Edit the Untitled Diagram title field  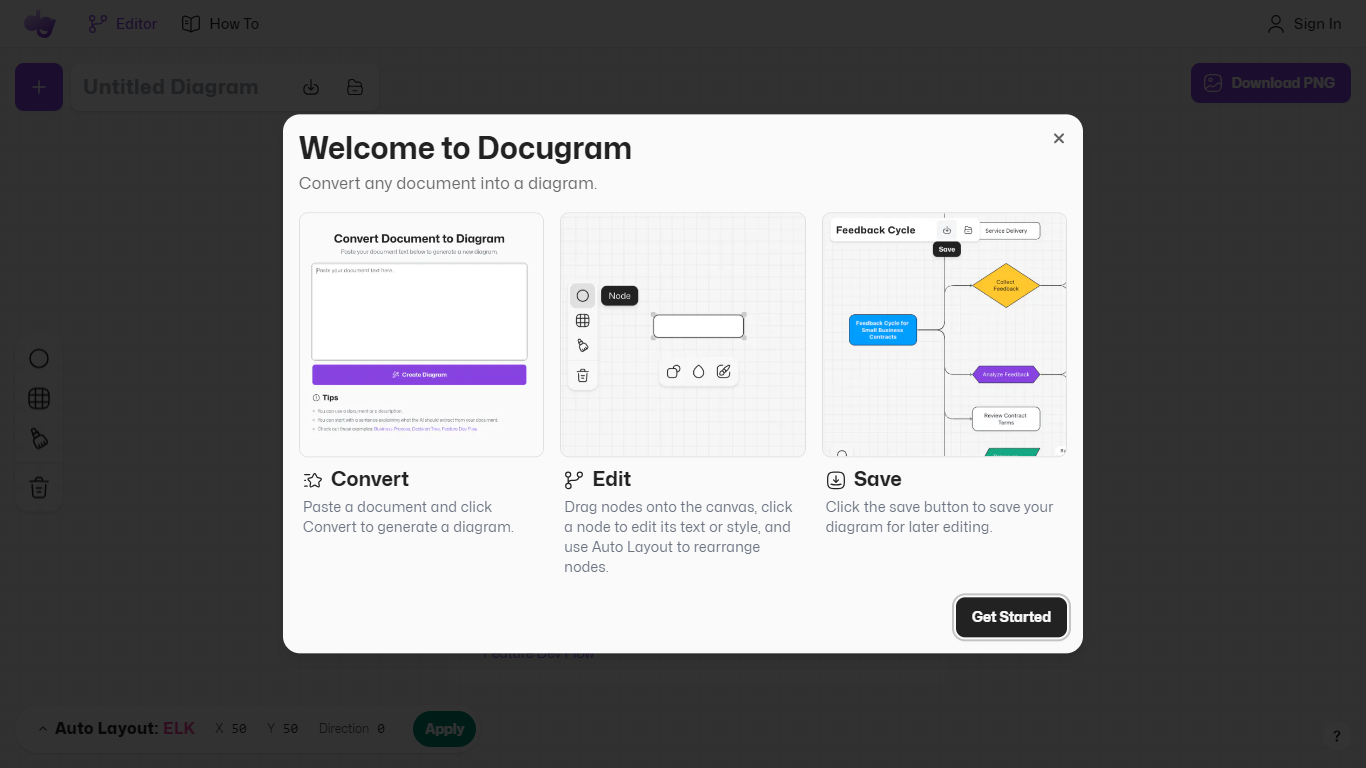coord(182,87)
